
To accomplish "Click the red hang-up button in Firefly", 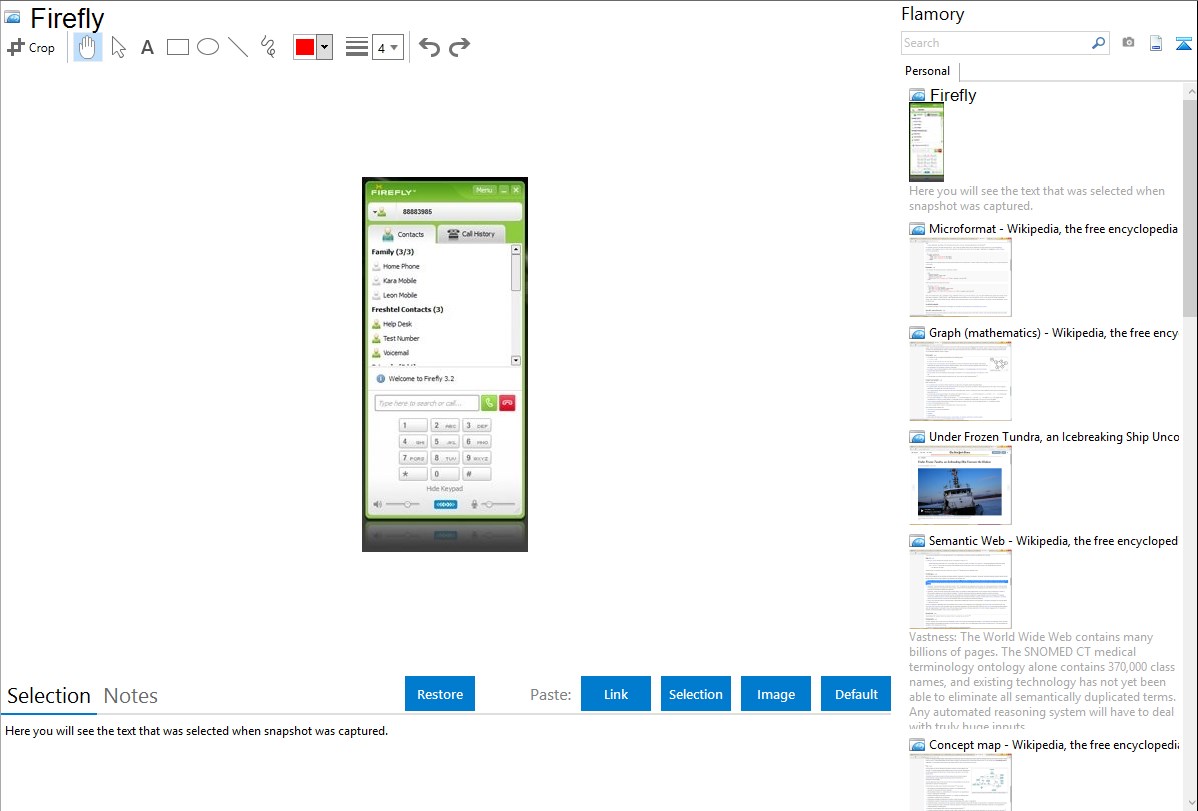I will (x=507, y=403).
